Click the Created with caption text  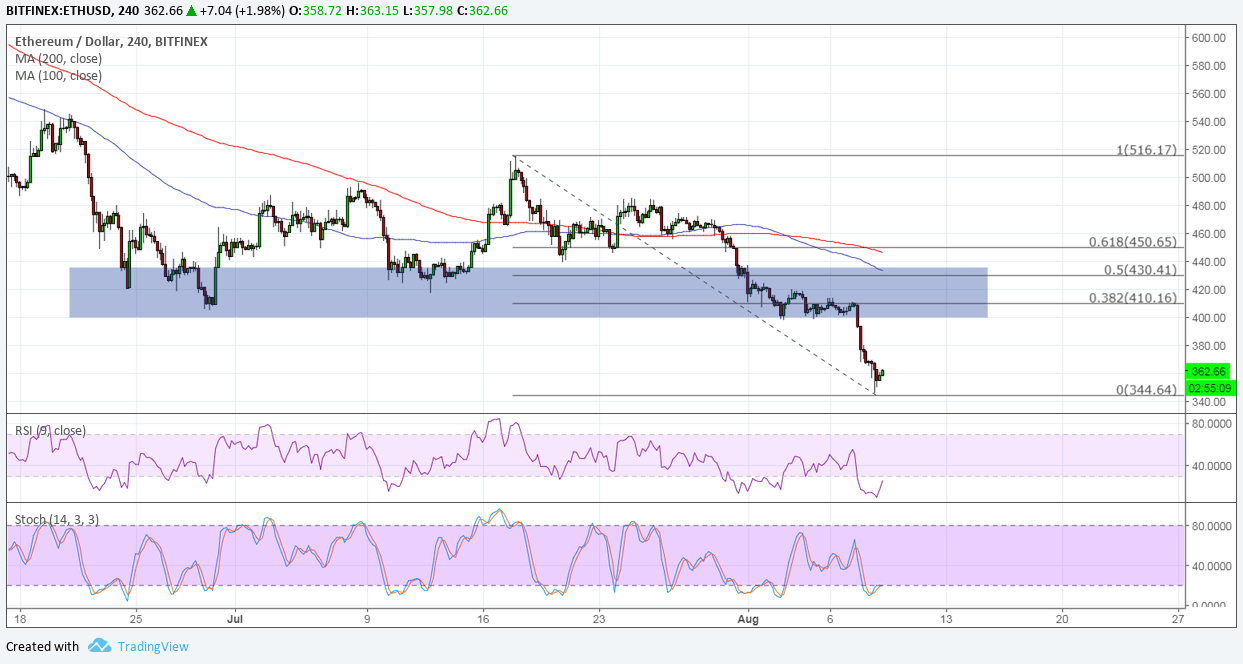(x=43, y=647)
